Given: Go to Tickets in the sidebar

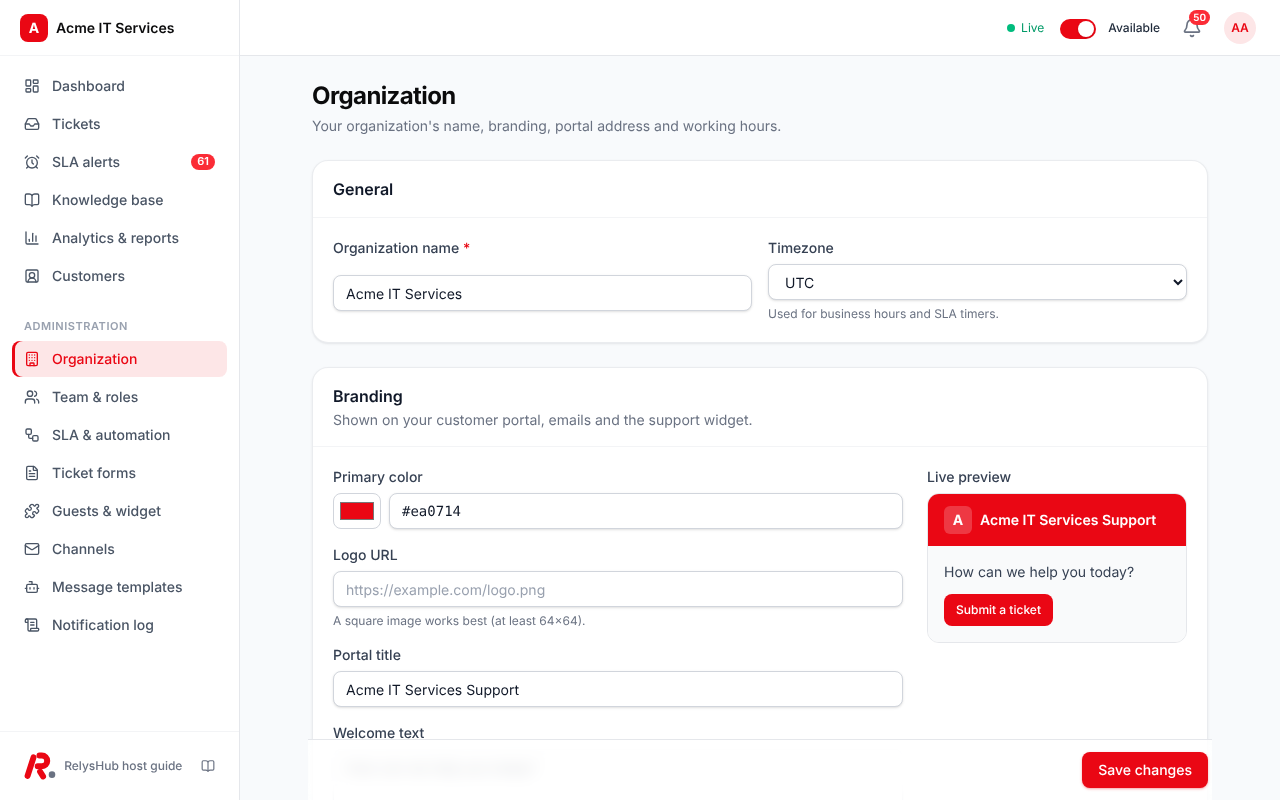Looking at the screenshot, I should (120, 124).
